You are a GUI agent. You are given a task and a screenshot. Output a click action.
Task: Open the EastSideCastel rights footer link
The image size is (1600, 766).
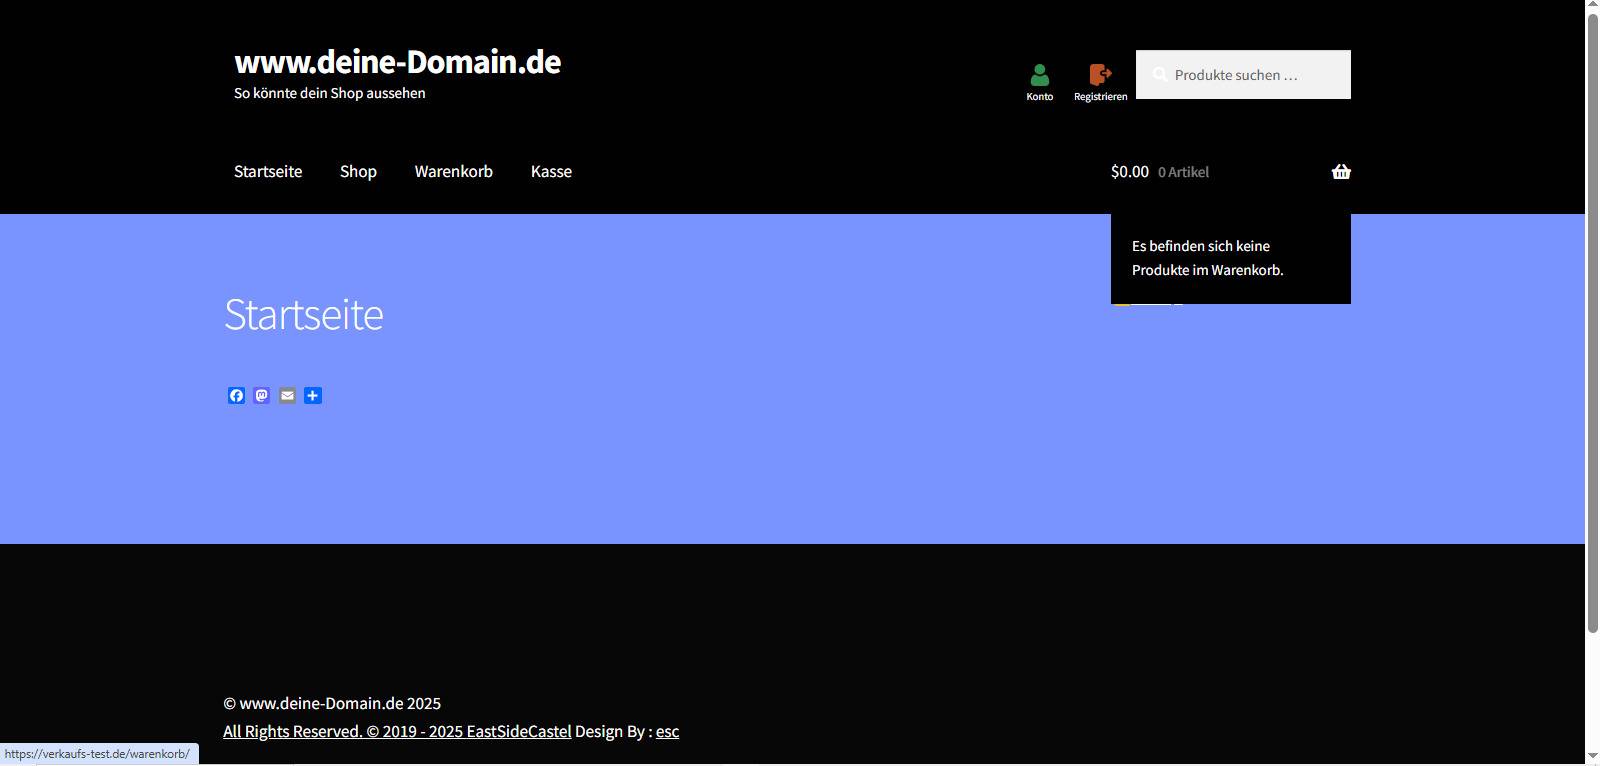pyautogui.click(x=397, y=732)
